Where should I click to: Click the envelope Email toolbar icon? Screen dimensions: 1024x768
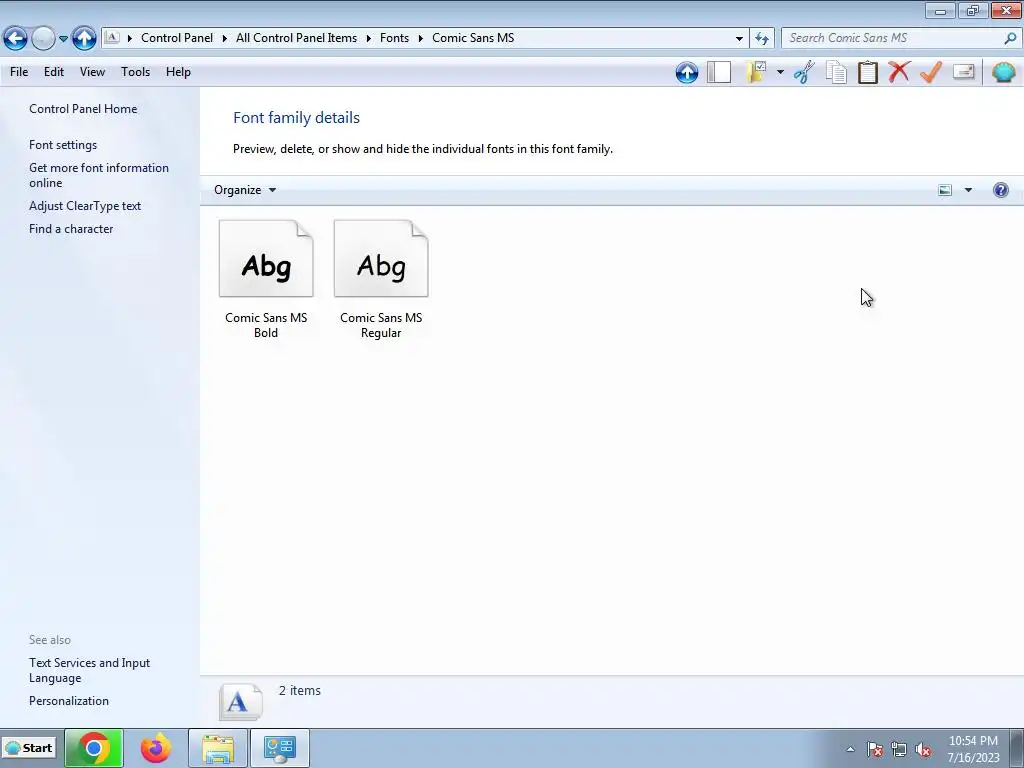(963, 72)
